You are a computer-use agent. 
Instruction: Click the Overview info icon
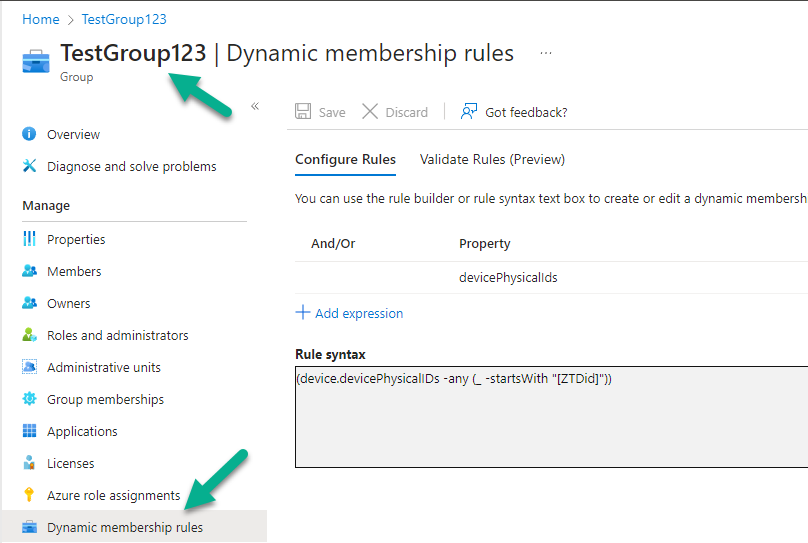(29, 134)
